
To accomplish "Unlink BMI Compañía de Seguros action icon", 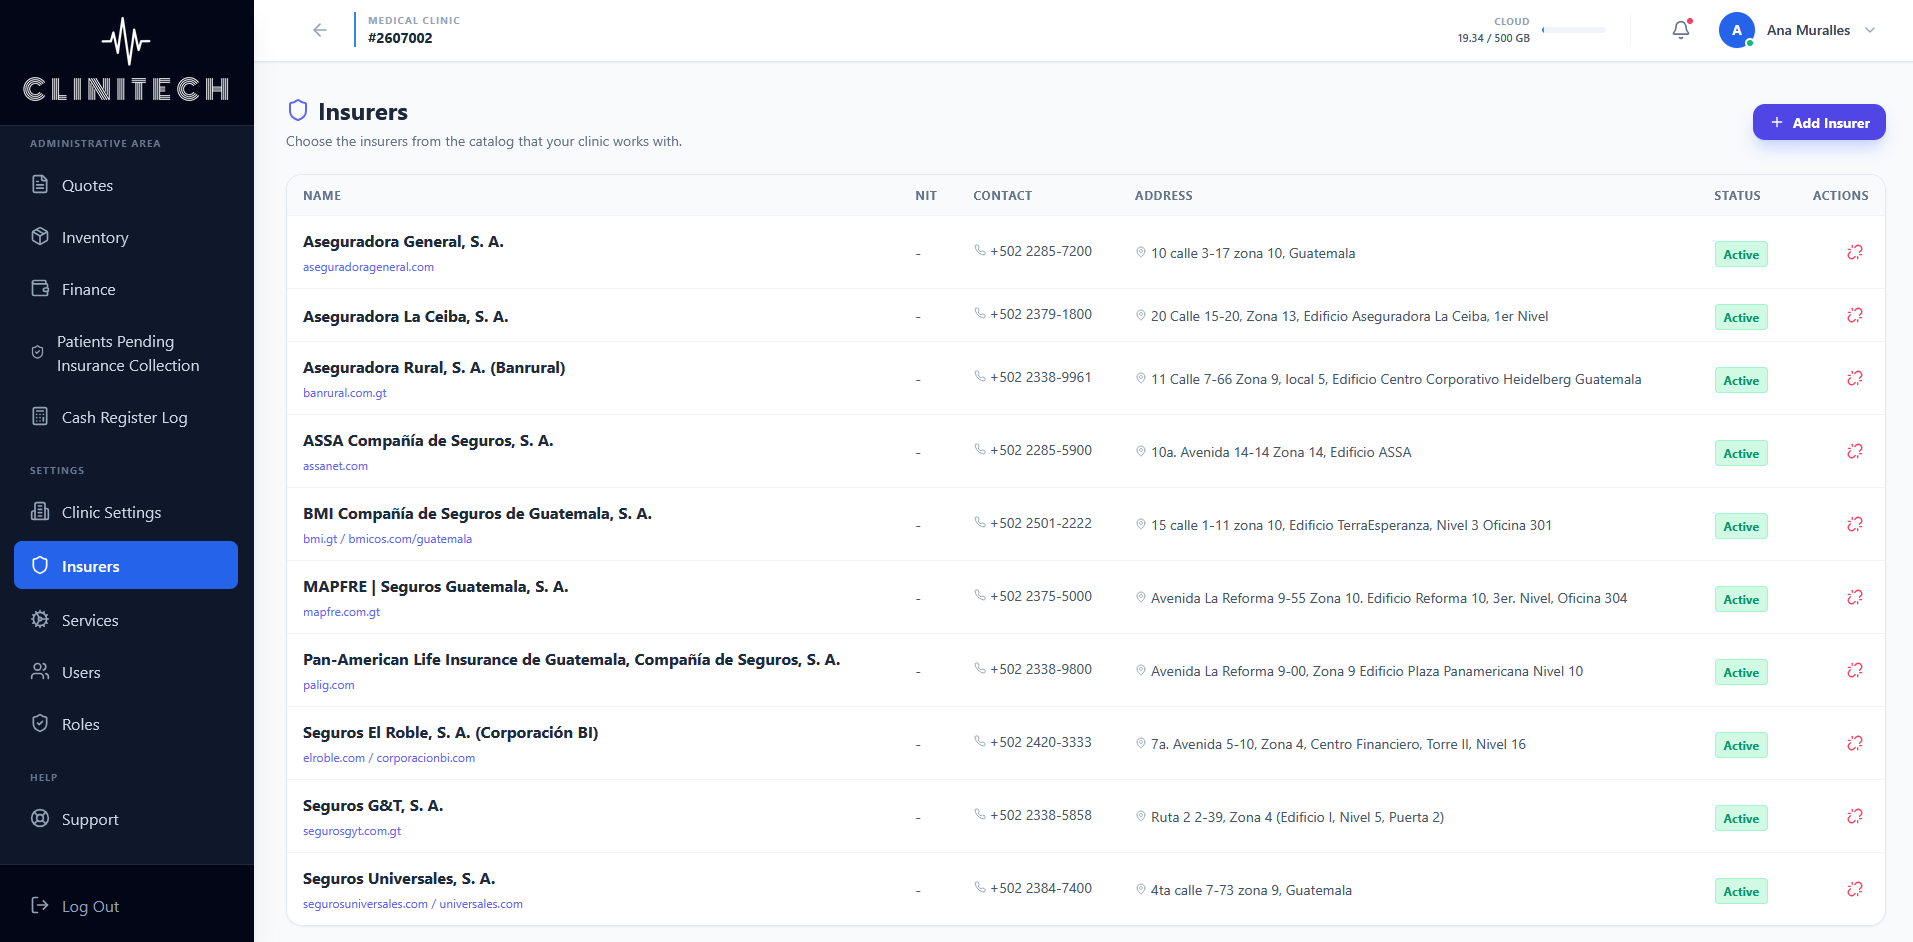I will (1854, 524).
